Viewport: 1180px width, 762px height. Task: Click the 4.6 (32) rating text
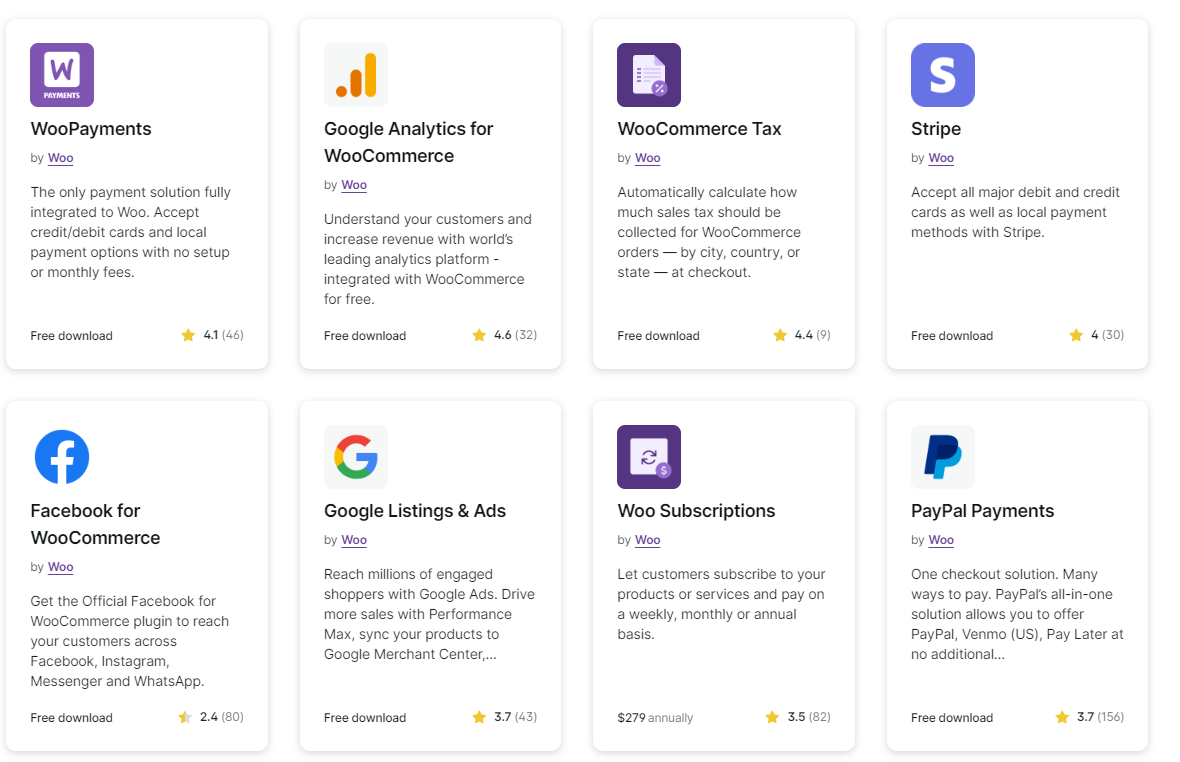[515, 335]
